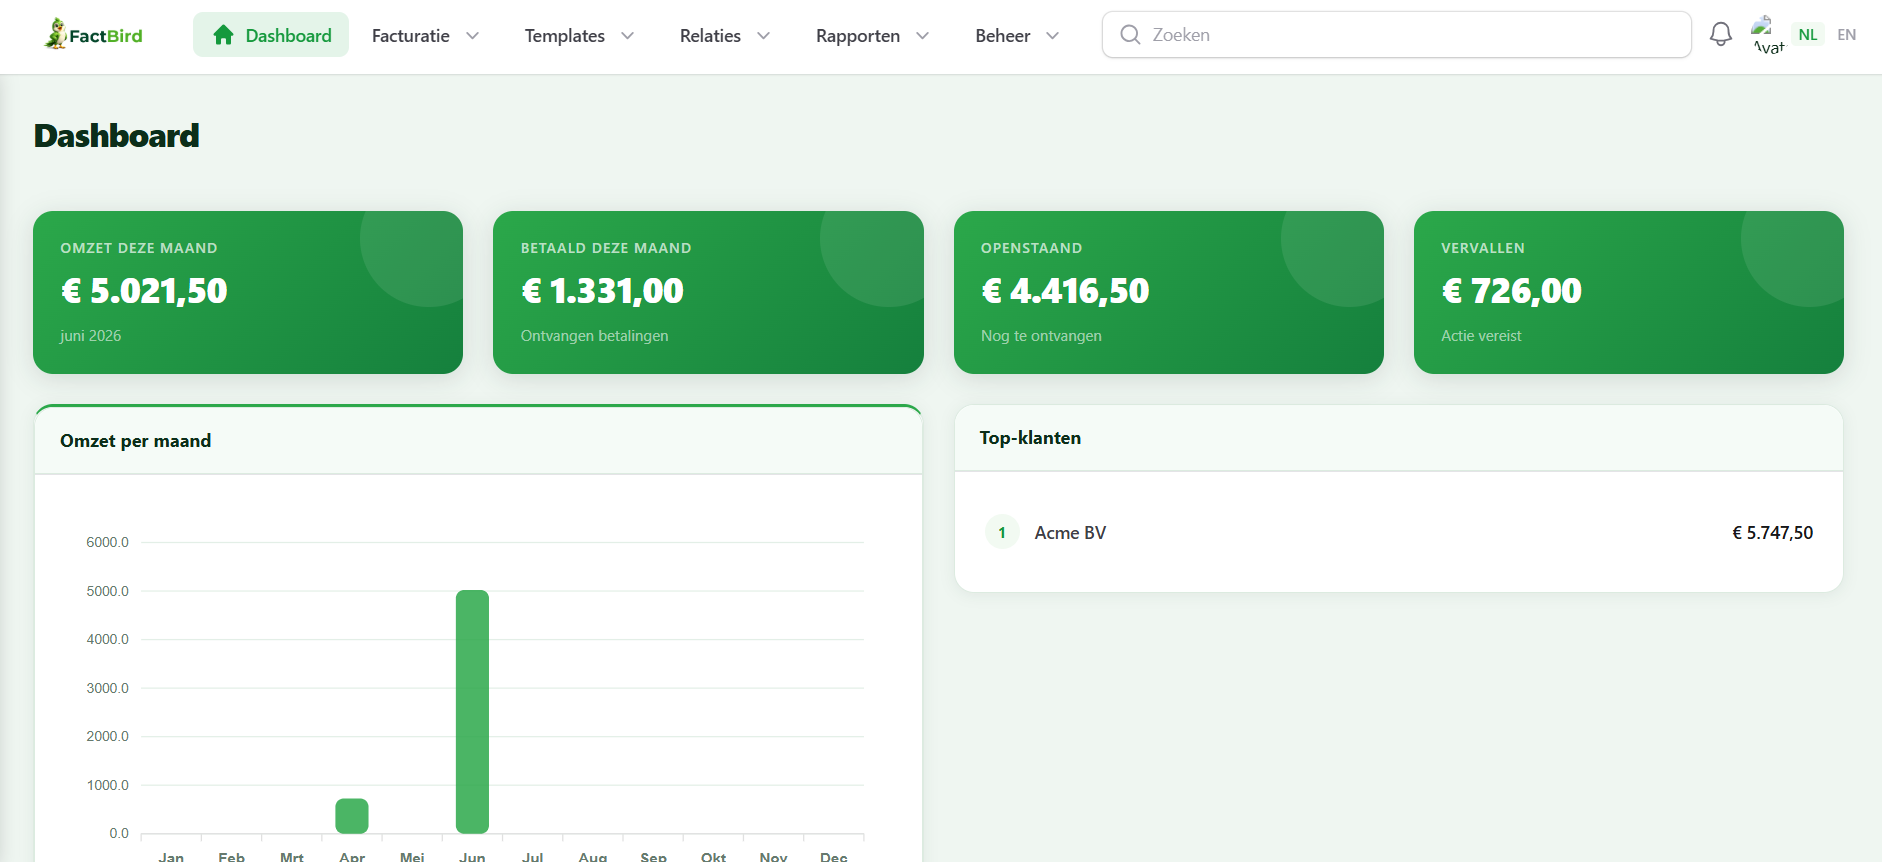Expand the Relaties chevron
Image resolution: width=1882 pixels, height=862 pixels.
coord(764,36)
